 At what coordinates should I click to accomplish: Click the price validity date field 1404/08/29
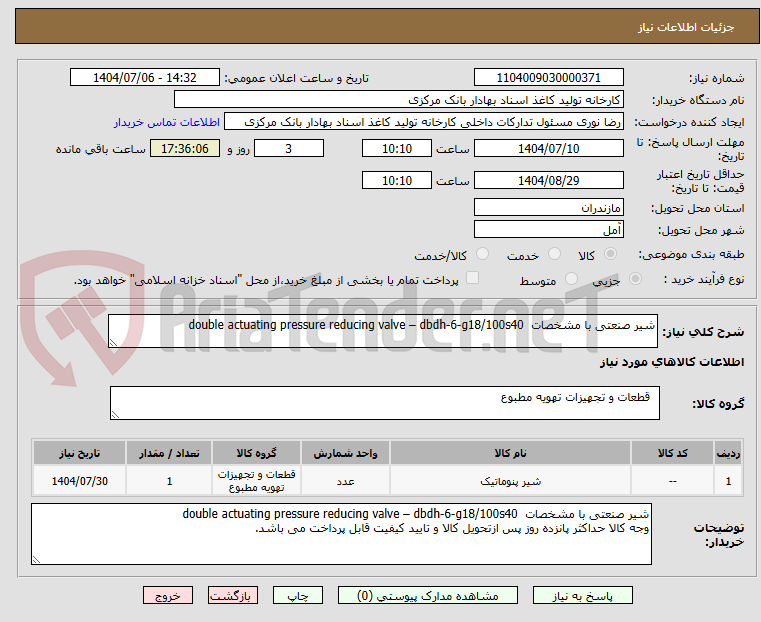[548, 181]
